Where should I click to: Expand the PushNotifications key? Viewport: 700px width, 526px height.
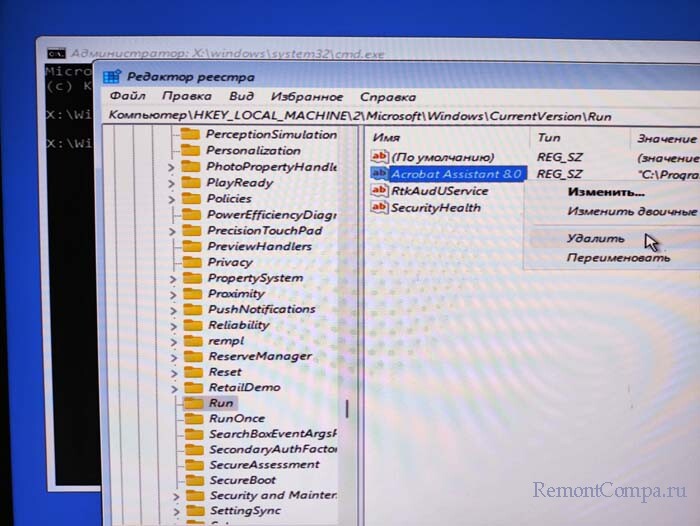(x=174, y=310)
